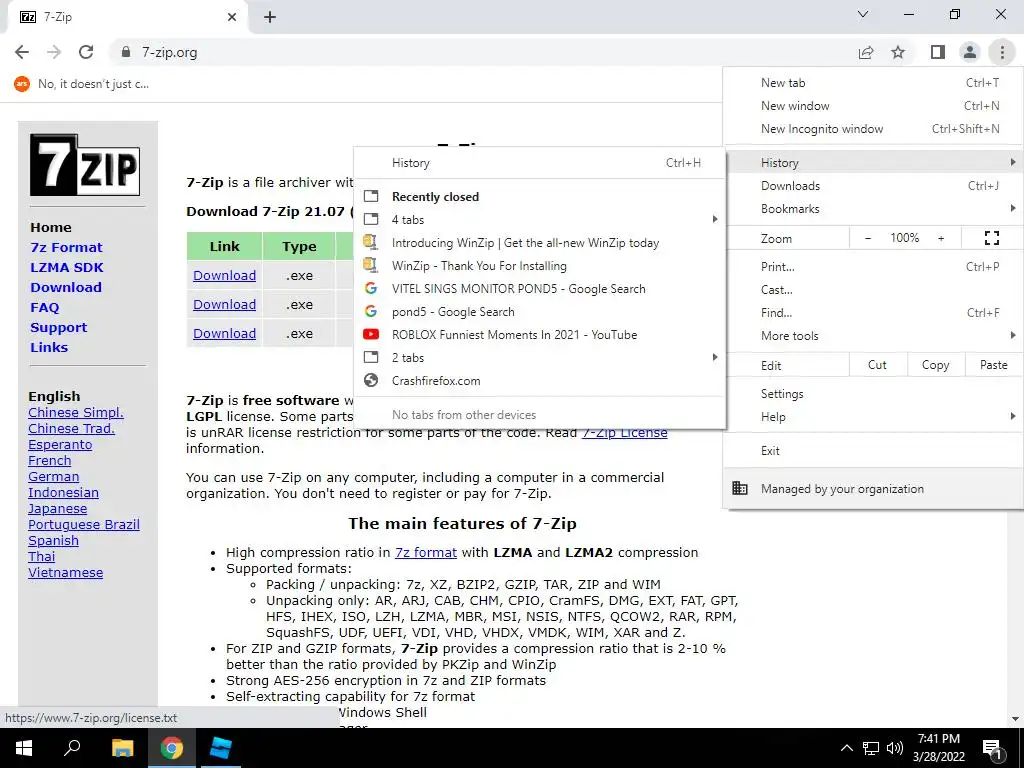
Task: Open Downloads from Chrome menu
Action: click(873, 185)
